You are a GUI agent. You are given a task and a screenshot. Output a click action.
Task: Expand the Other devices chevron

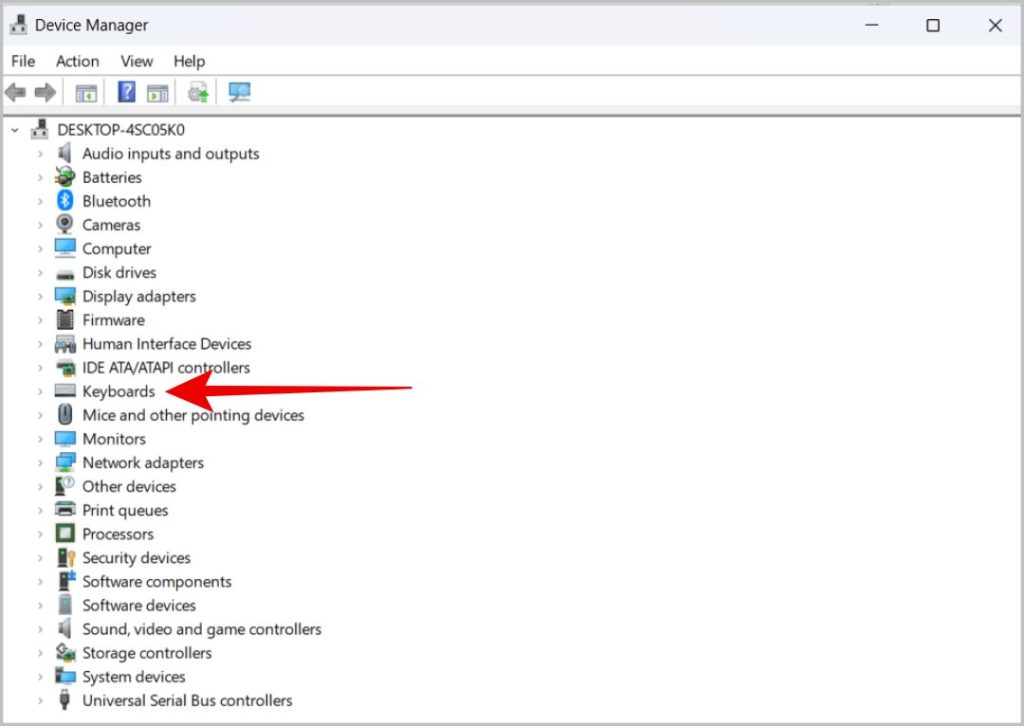pyautogui.click(x=40, y=486)
